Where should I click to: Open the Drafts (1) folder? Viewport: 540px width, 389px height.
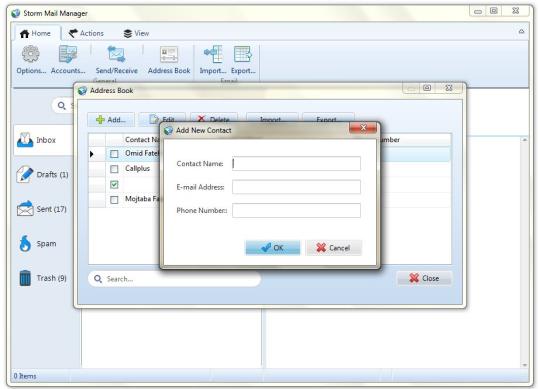tap(43, 175)
